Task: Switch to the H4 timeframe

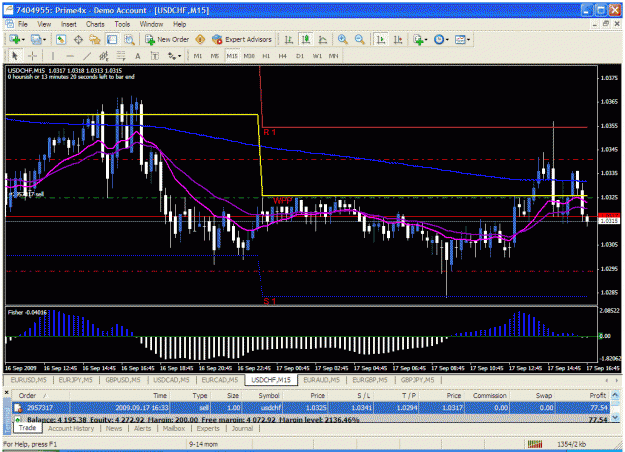Action: pos(283,56)
